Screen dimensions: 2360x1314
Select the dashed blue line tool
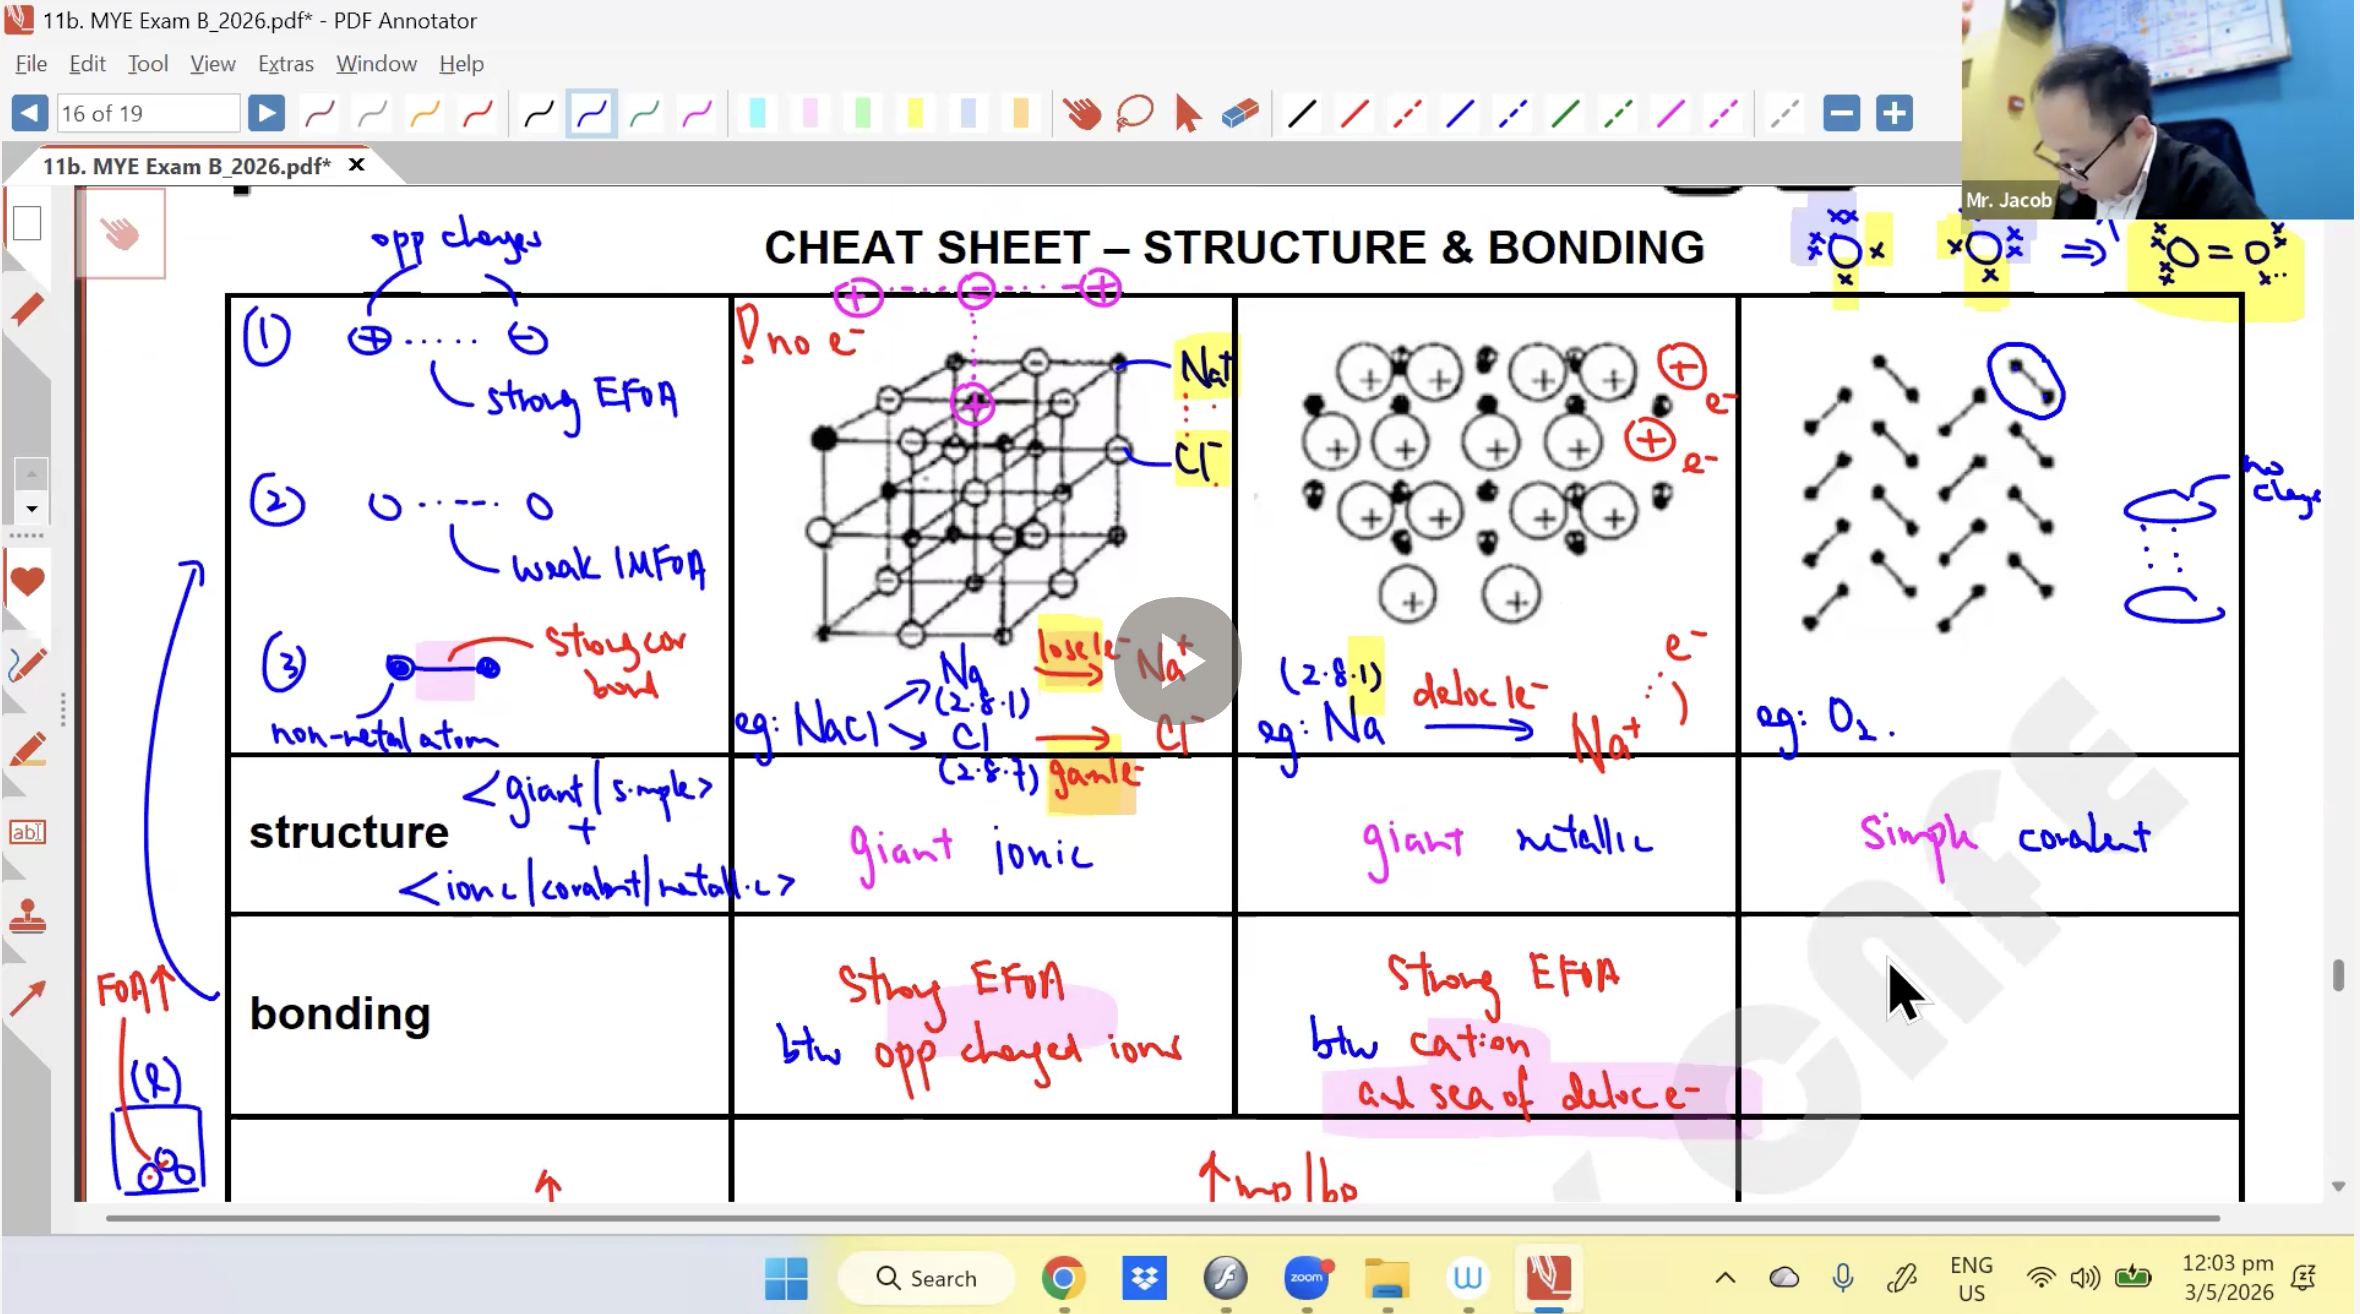coord(1512,113)
